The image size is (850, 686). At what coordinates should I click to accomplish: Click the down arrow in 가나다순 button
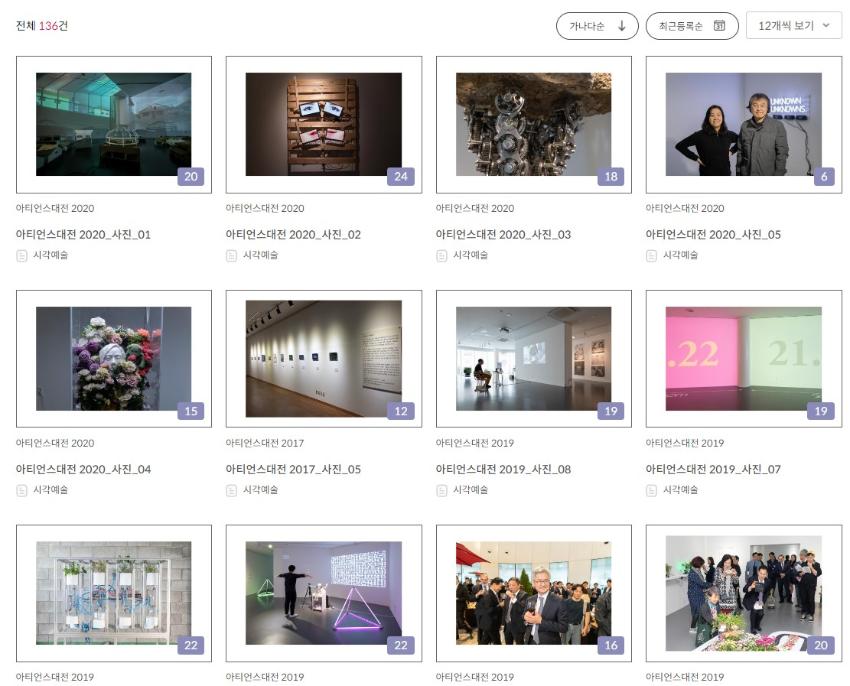(621, 26)
